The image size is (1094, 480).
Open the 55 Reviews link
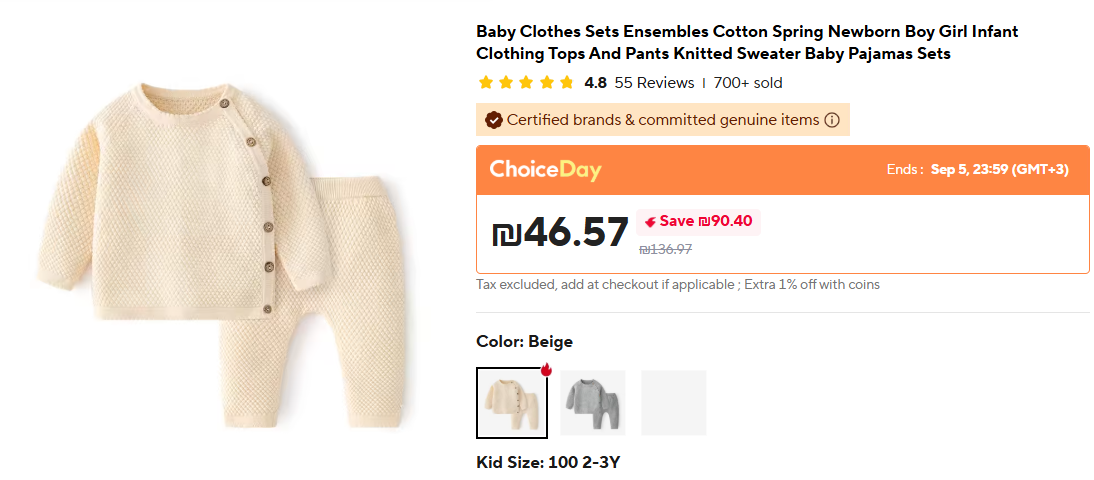point(654,83)
